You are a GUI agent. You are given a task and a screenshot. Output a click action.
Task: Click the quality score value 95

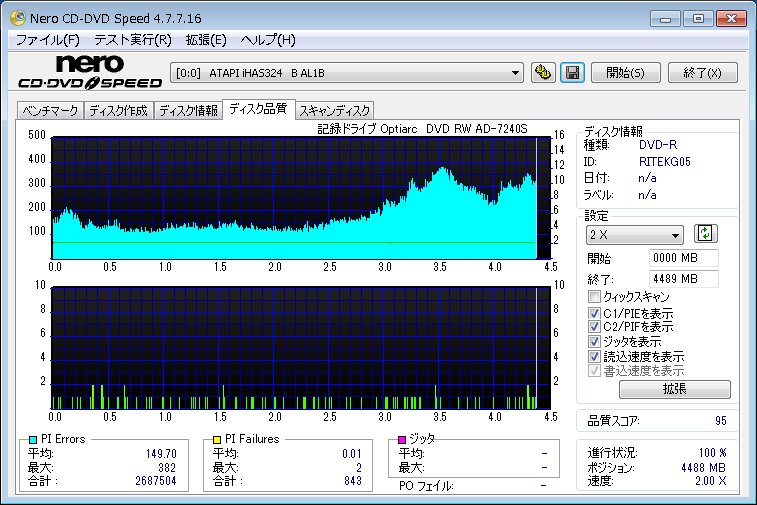(720, 421)
